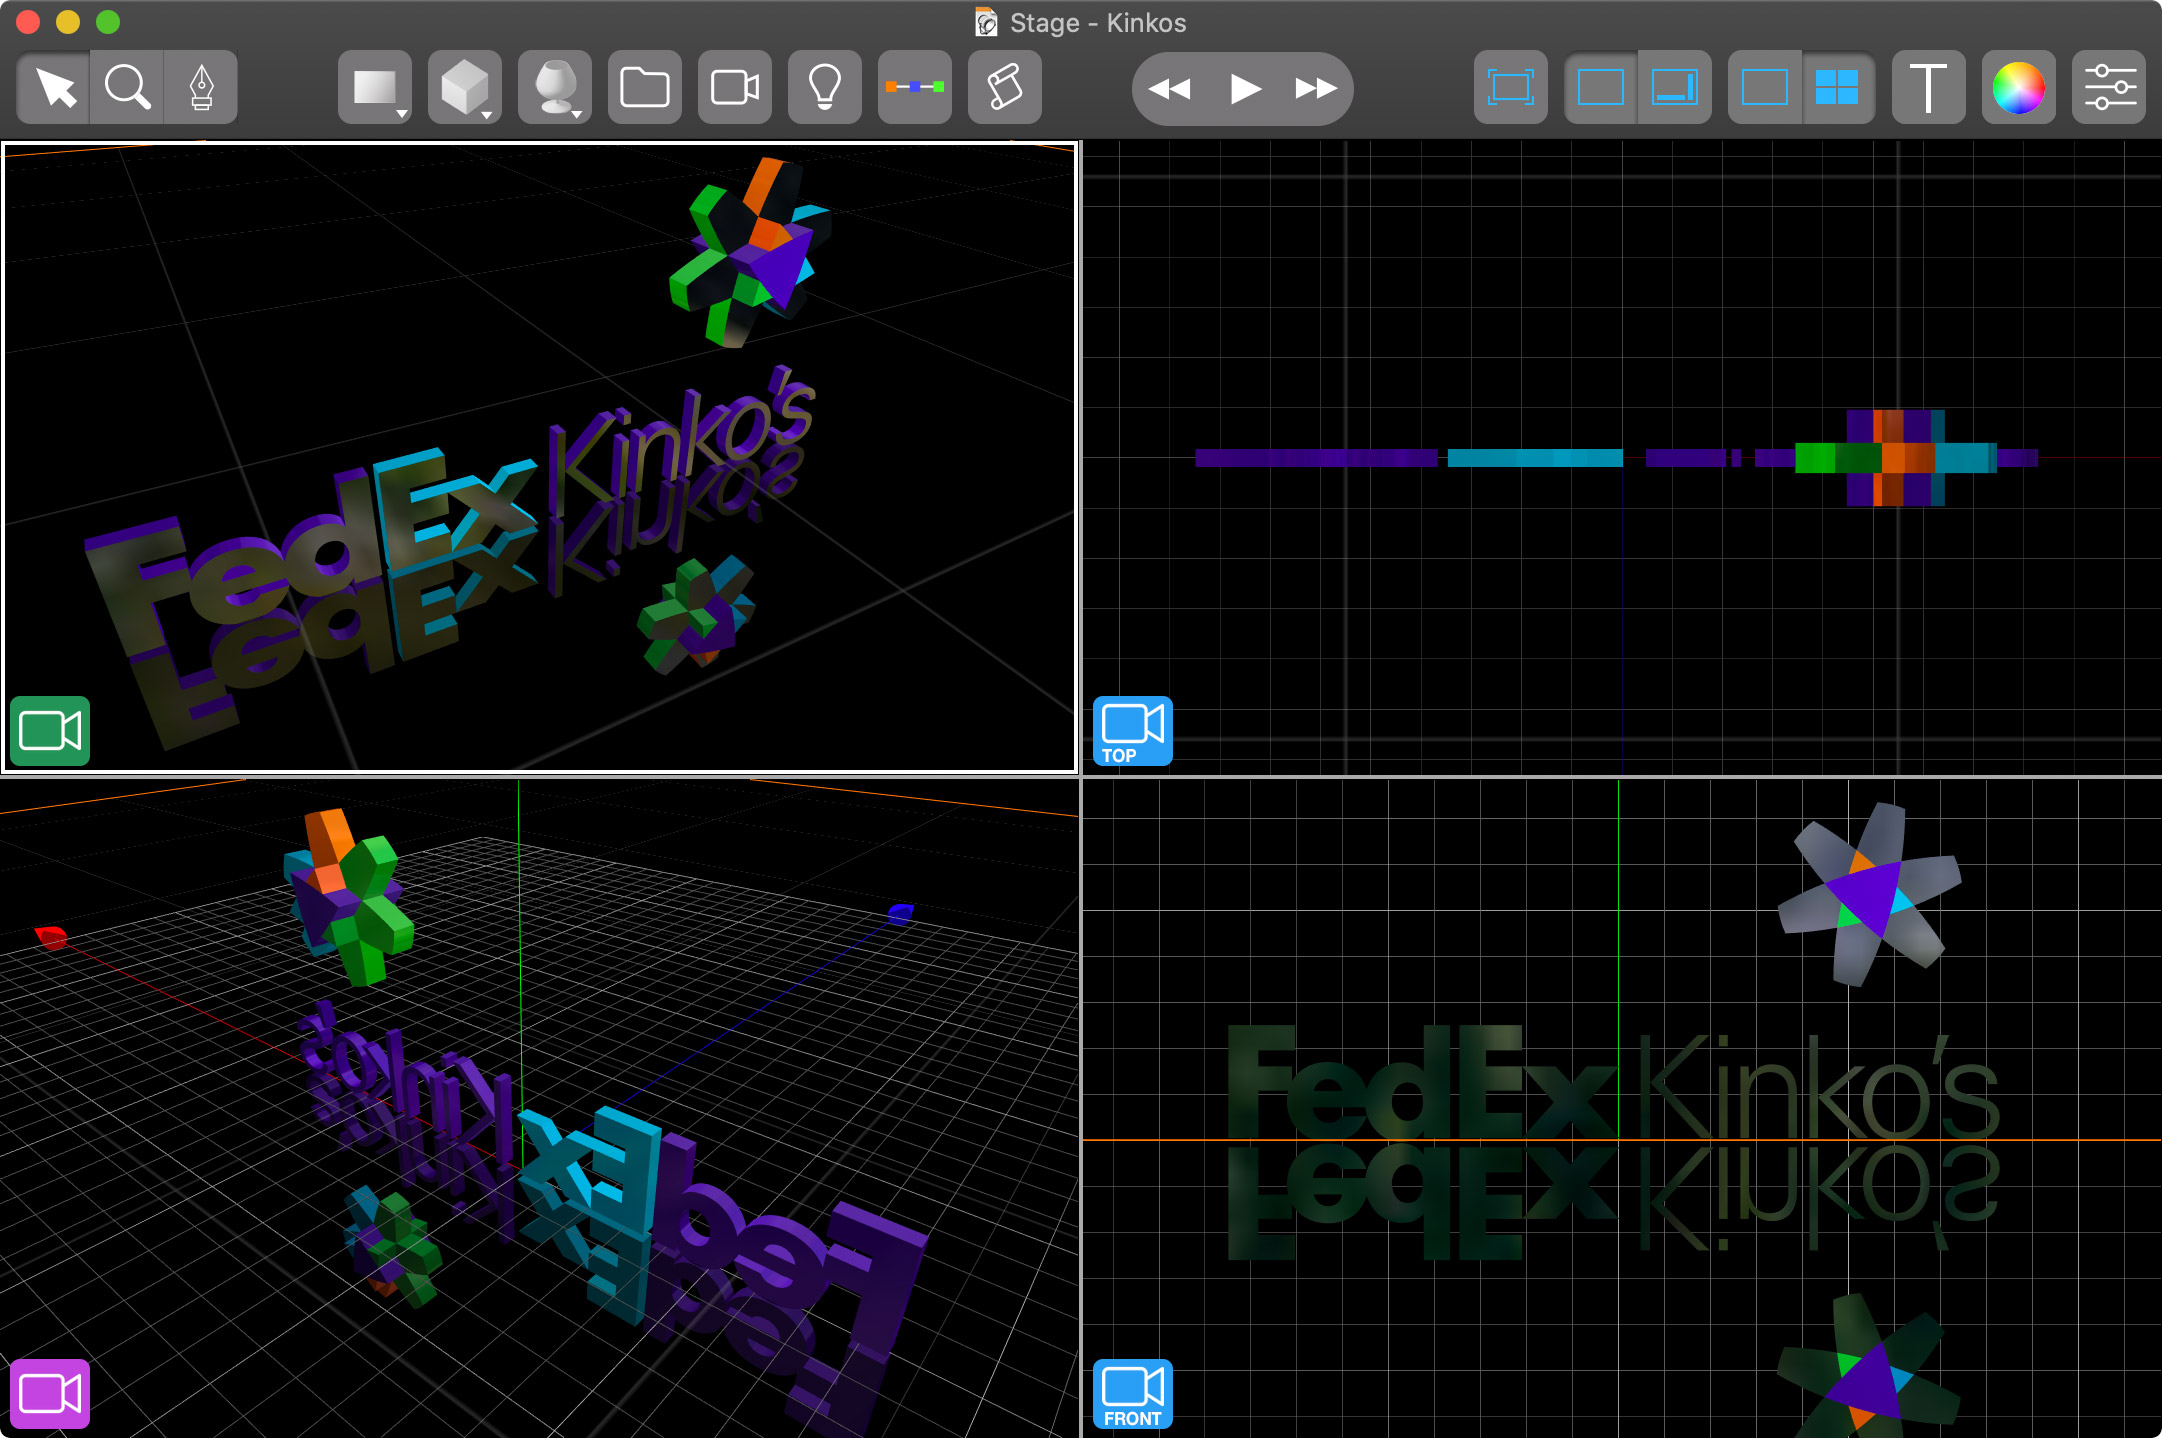Select the star shape in front view
Screen dimensions: 2162x1438
click(1868, 893)
